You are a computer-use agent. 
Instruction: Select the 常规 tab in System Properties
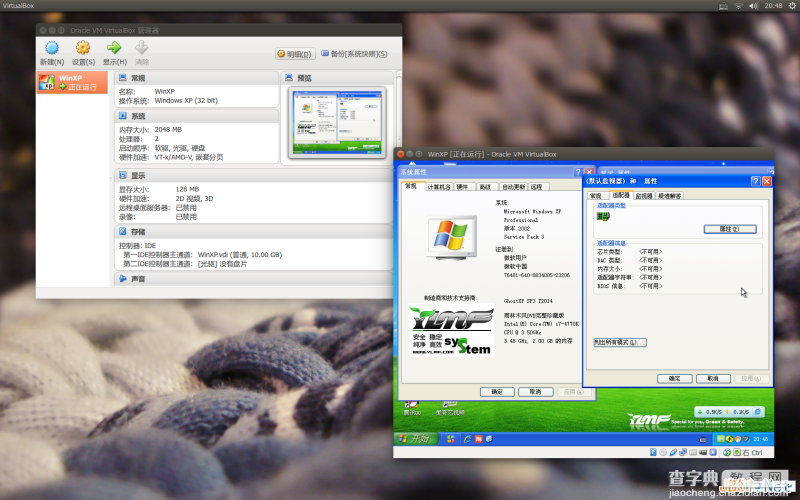click(x=411, y=186)
